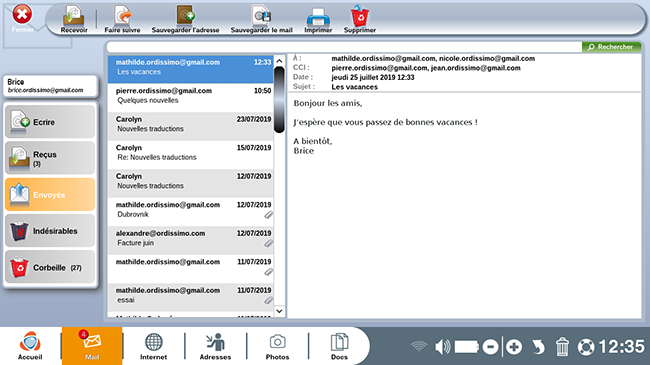This screenshot has height=365, width=650.
Task: Click the Recevoir mail icon
Action: pos(74,19)
